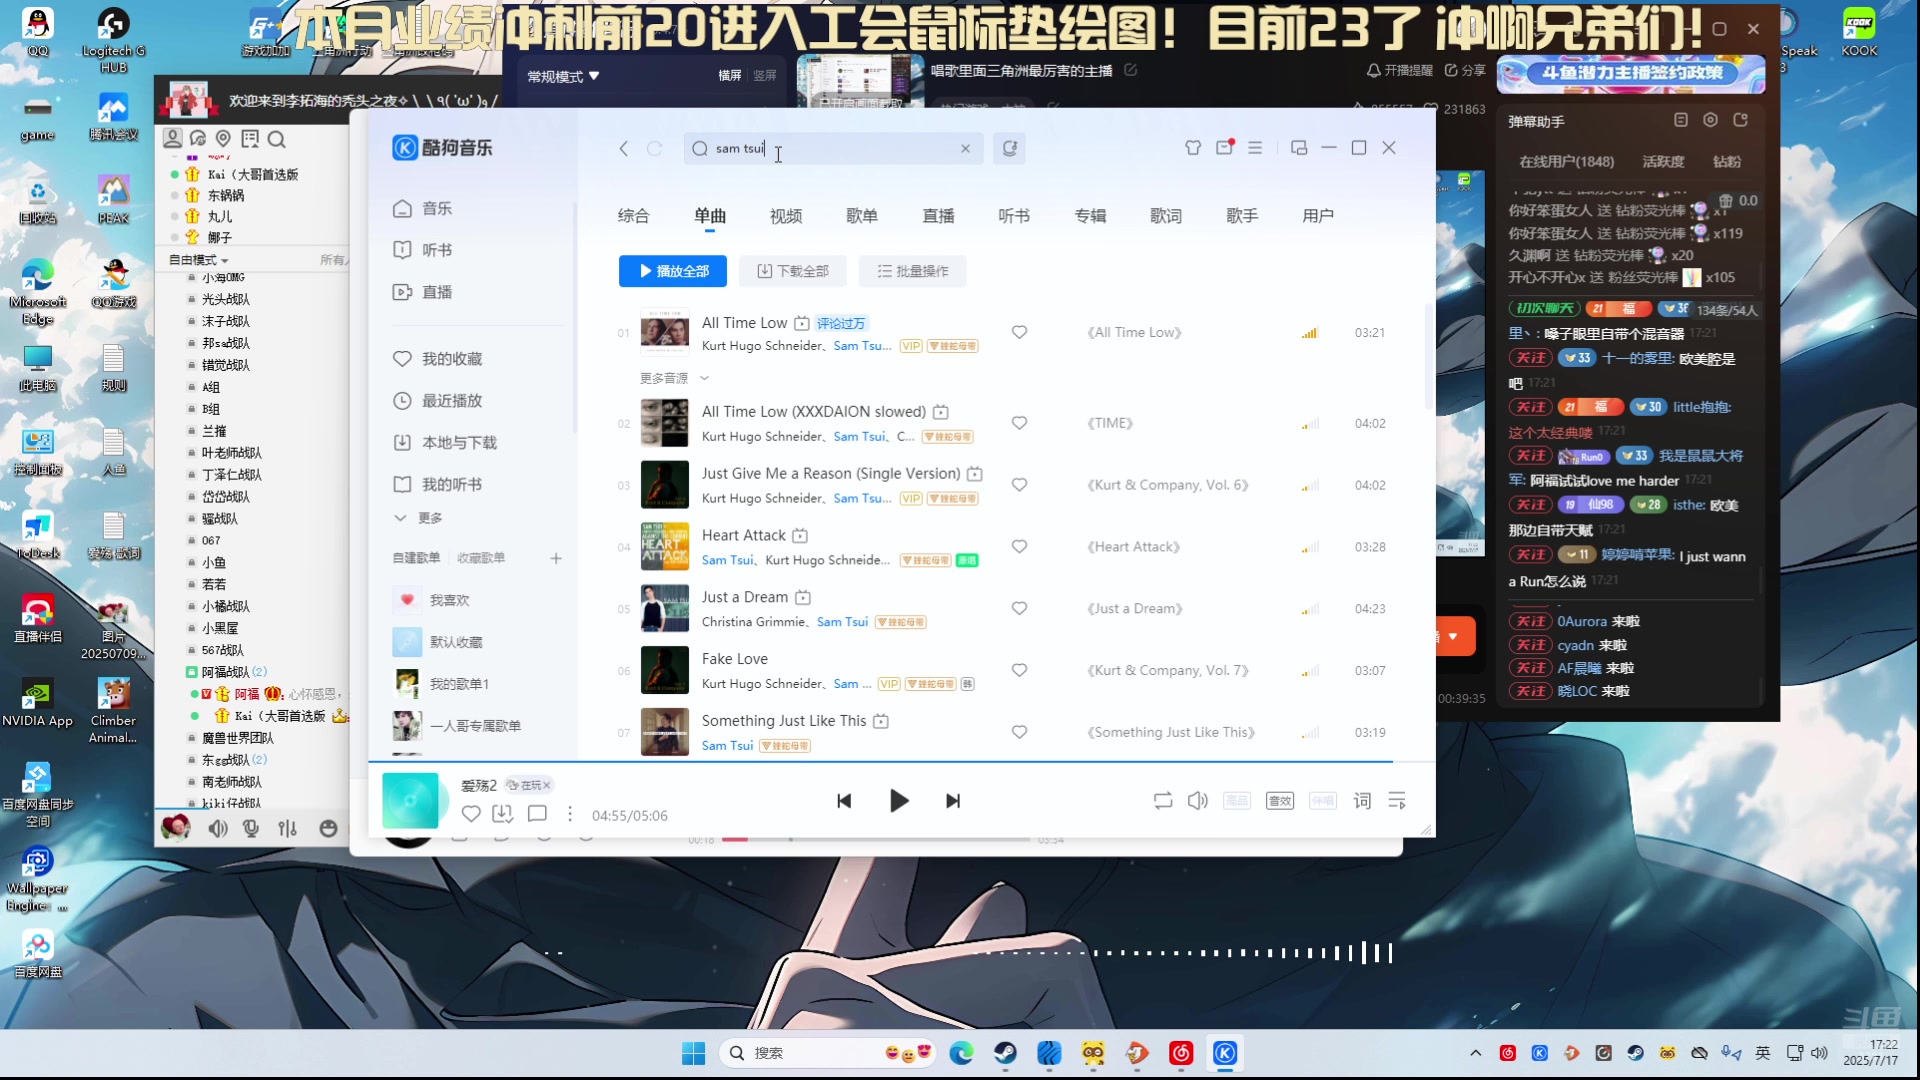Screen dimensions: 1920x1080
Task: Open the 《Heart Attack》 album link
Action: tap(1133, 547)
